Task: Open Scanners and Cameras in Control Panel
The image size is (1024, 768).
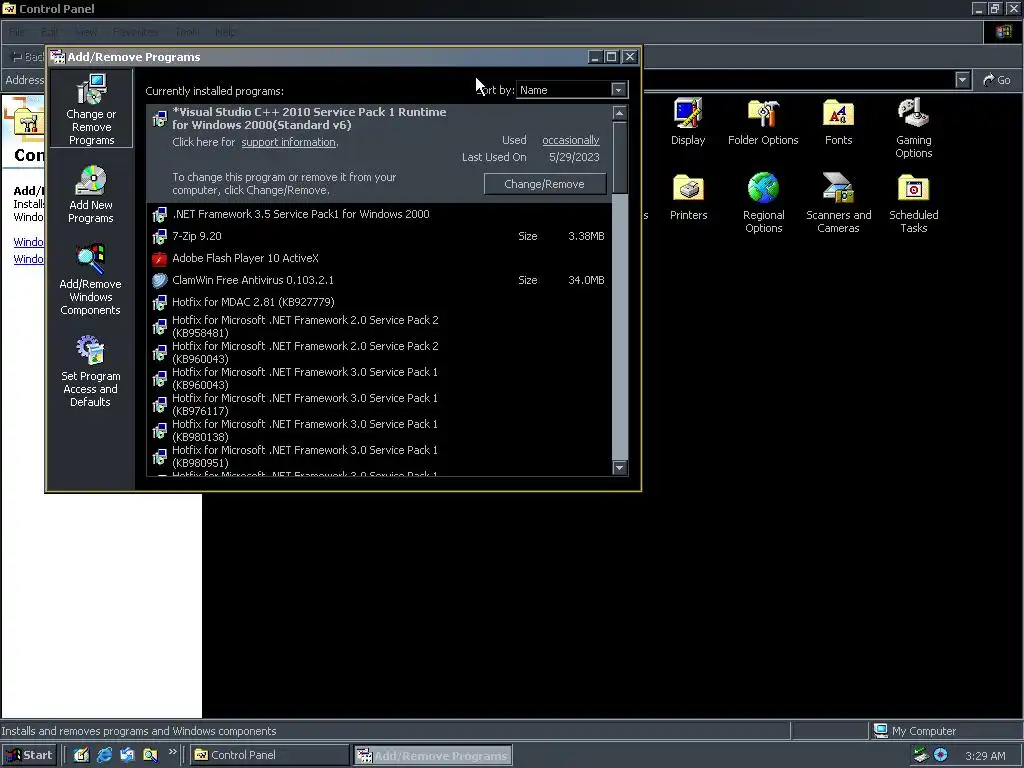Action: point(839,203)
